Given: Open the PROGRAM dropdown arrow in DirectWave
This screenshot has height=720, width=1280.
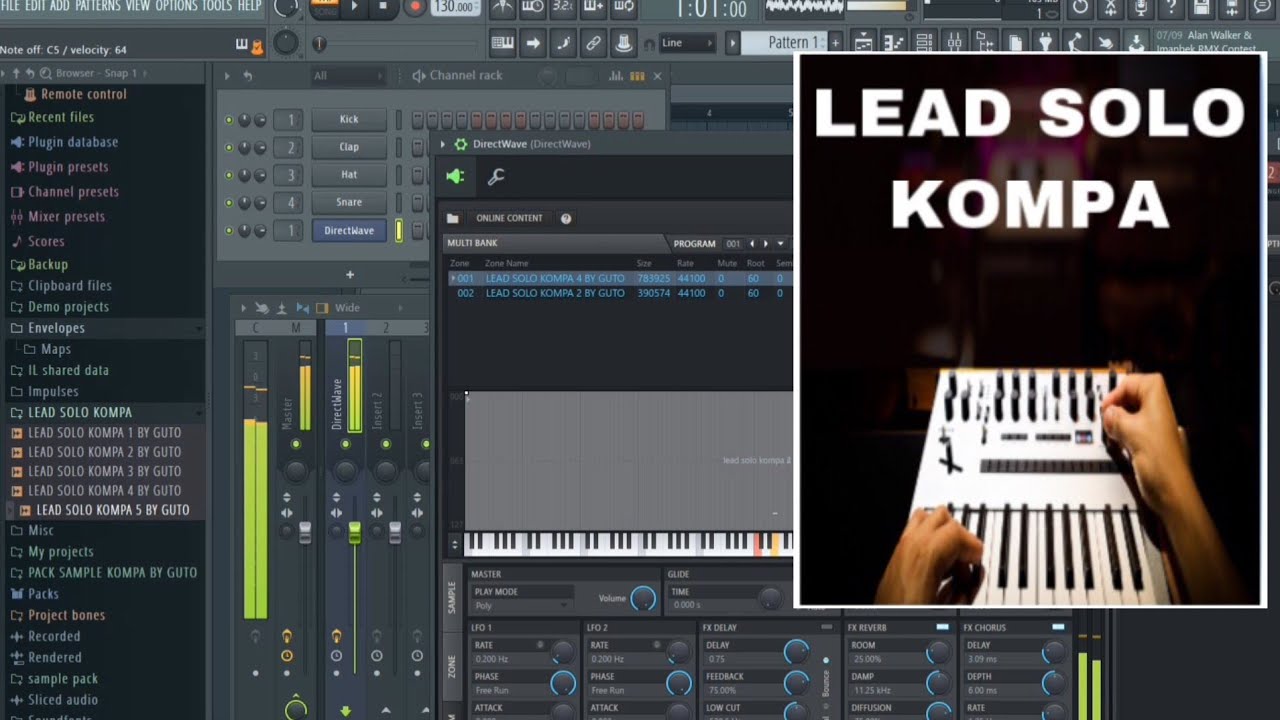Looking at the screenshot, I should 780,243.
